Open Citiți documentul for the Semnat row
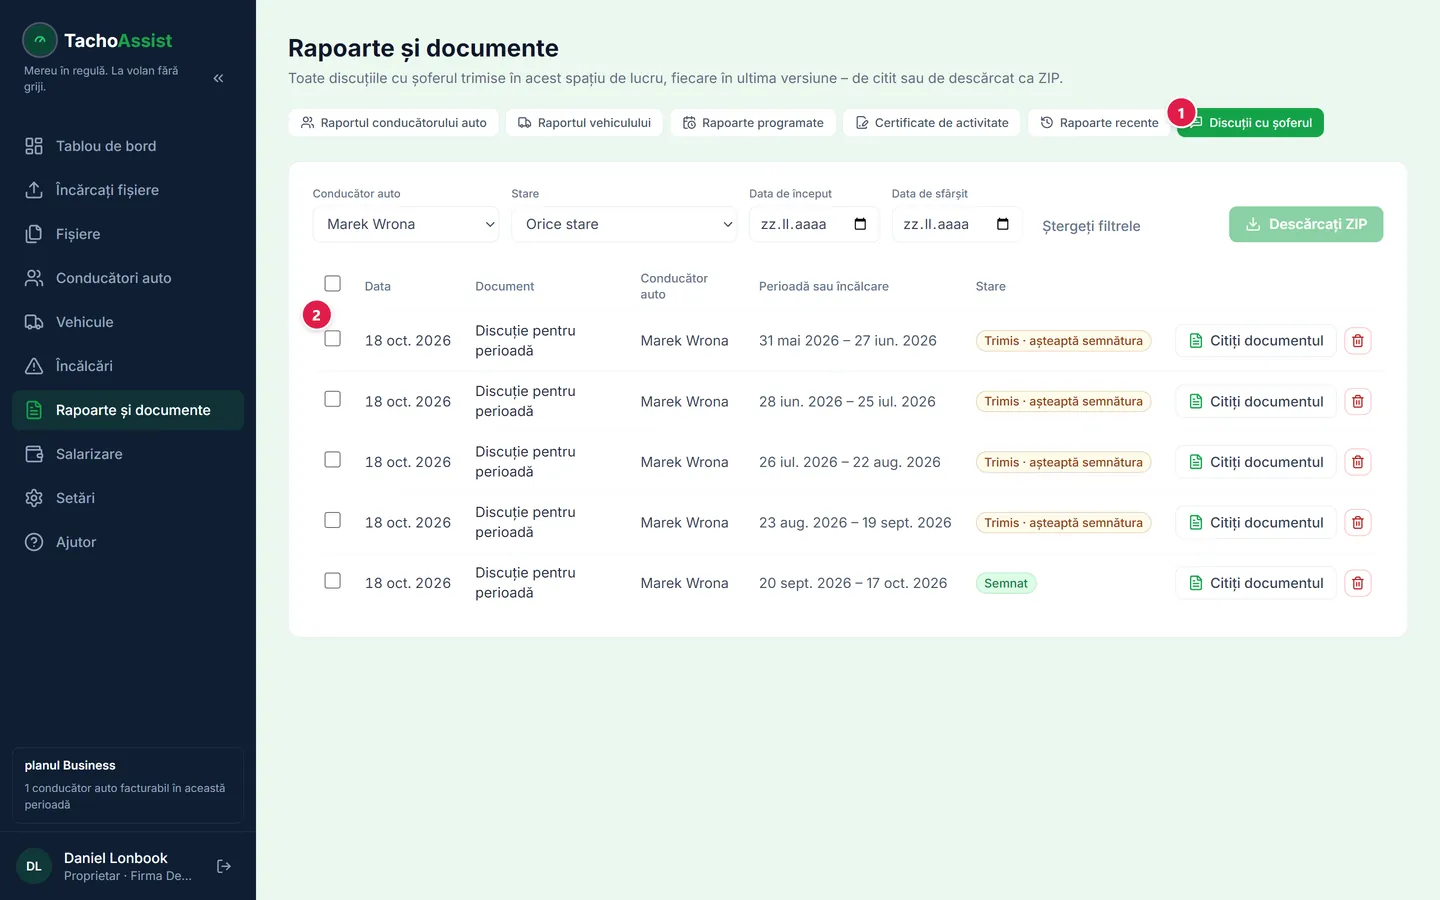The image size is (1440, 900). [1256, 583]
